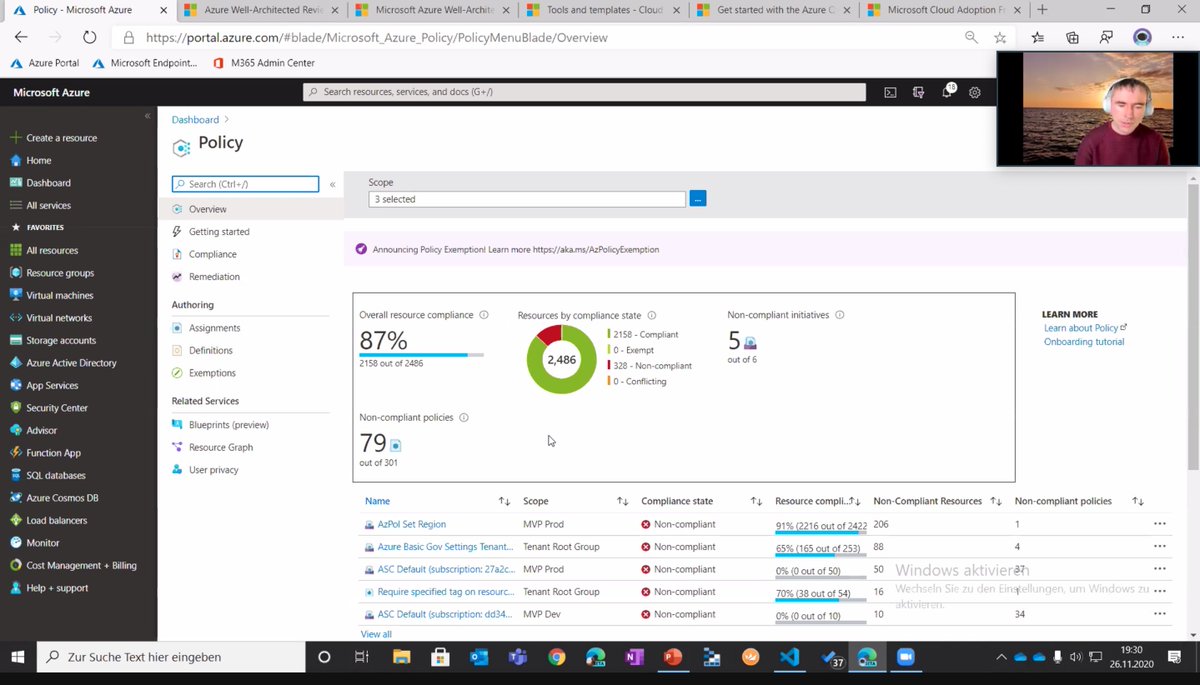Open All services in sidebar
This screenshot has height=685, width=1200.
pyautogui.click(x=48, y=205)
